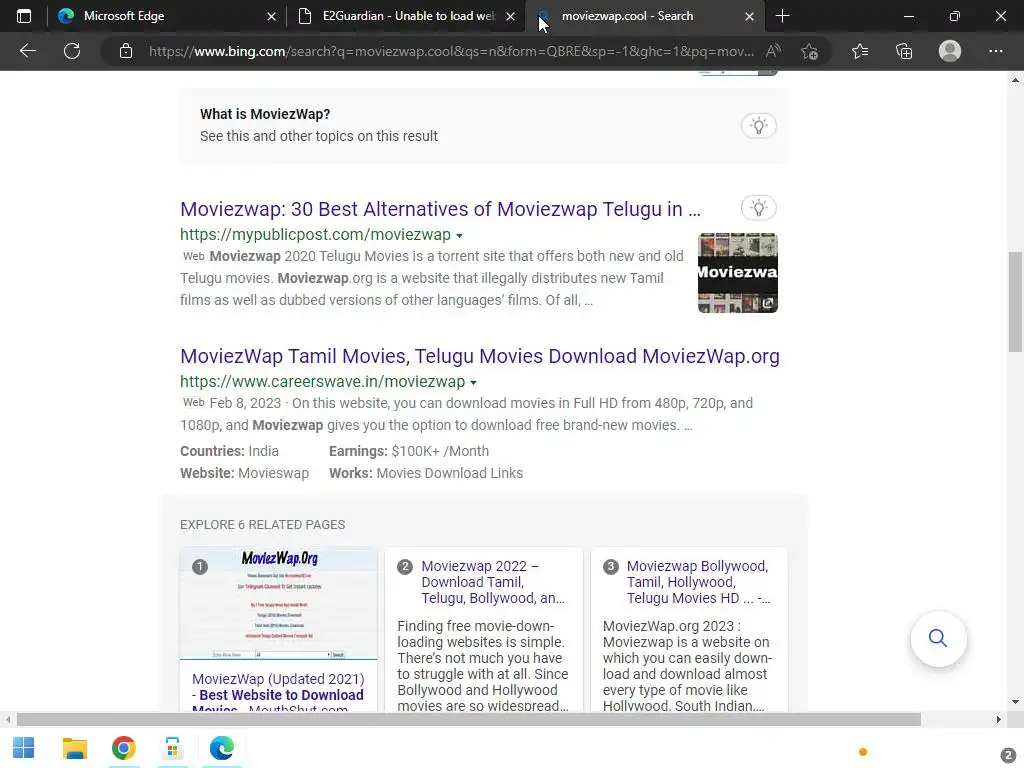
Task: Open Microsoft Store from taskbar
Action: point(172,748)
